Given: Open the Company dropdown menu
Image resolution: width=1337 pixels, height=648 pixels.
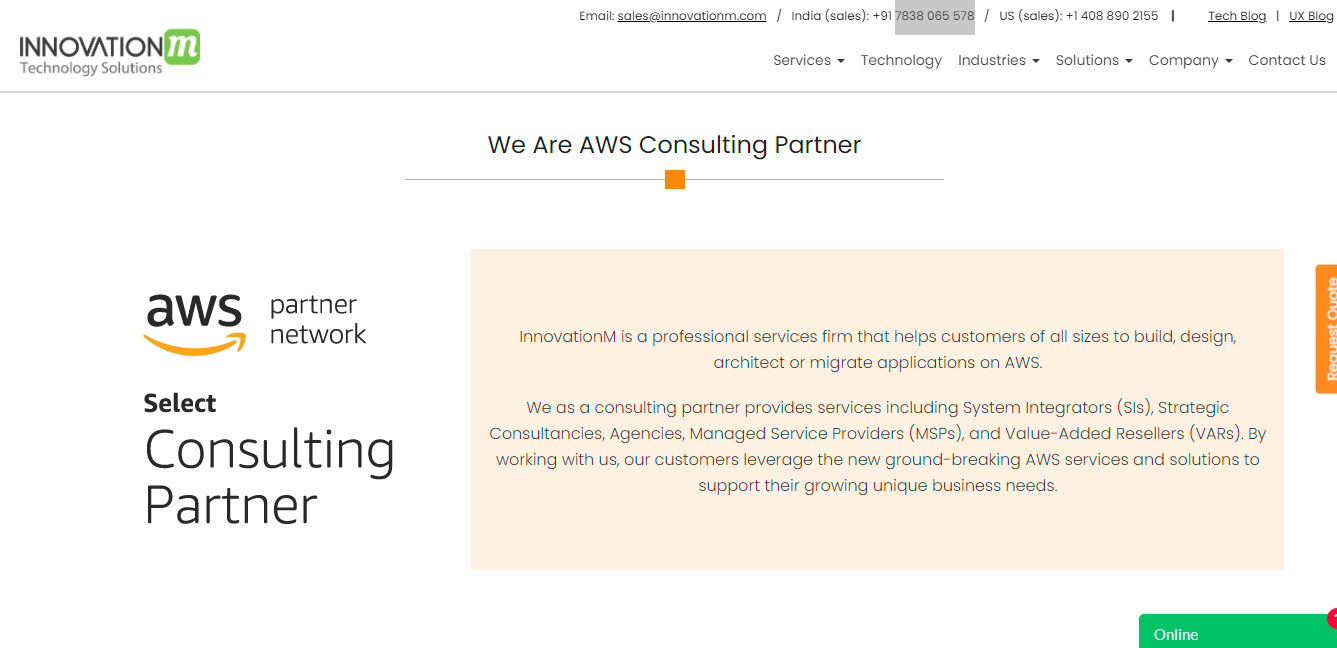Looking at the screenshot, I should (x=1190, y=60).
